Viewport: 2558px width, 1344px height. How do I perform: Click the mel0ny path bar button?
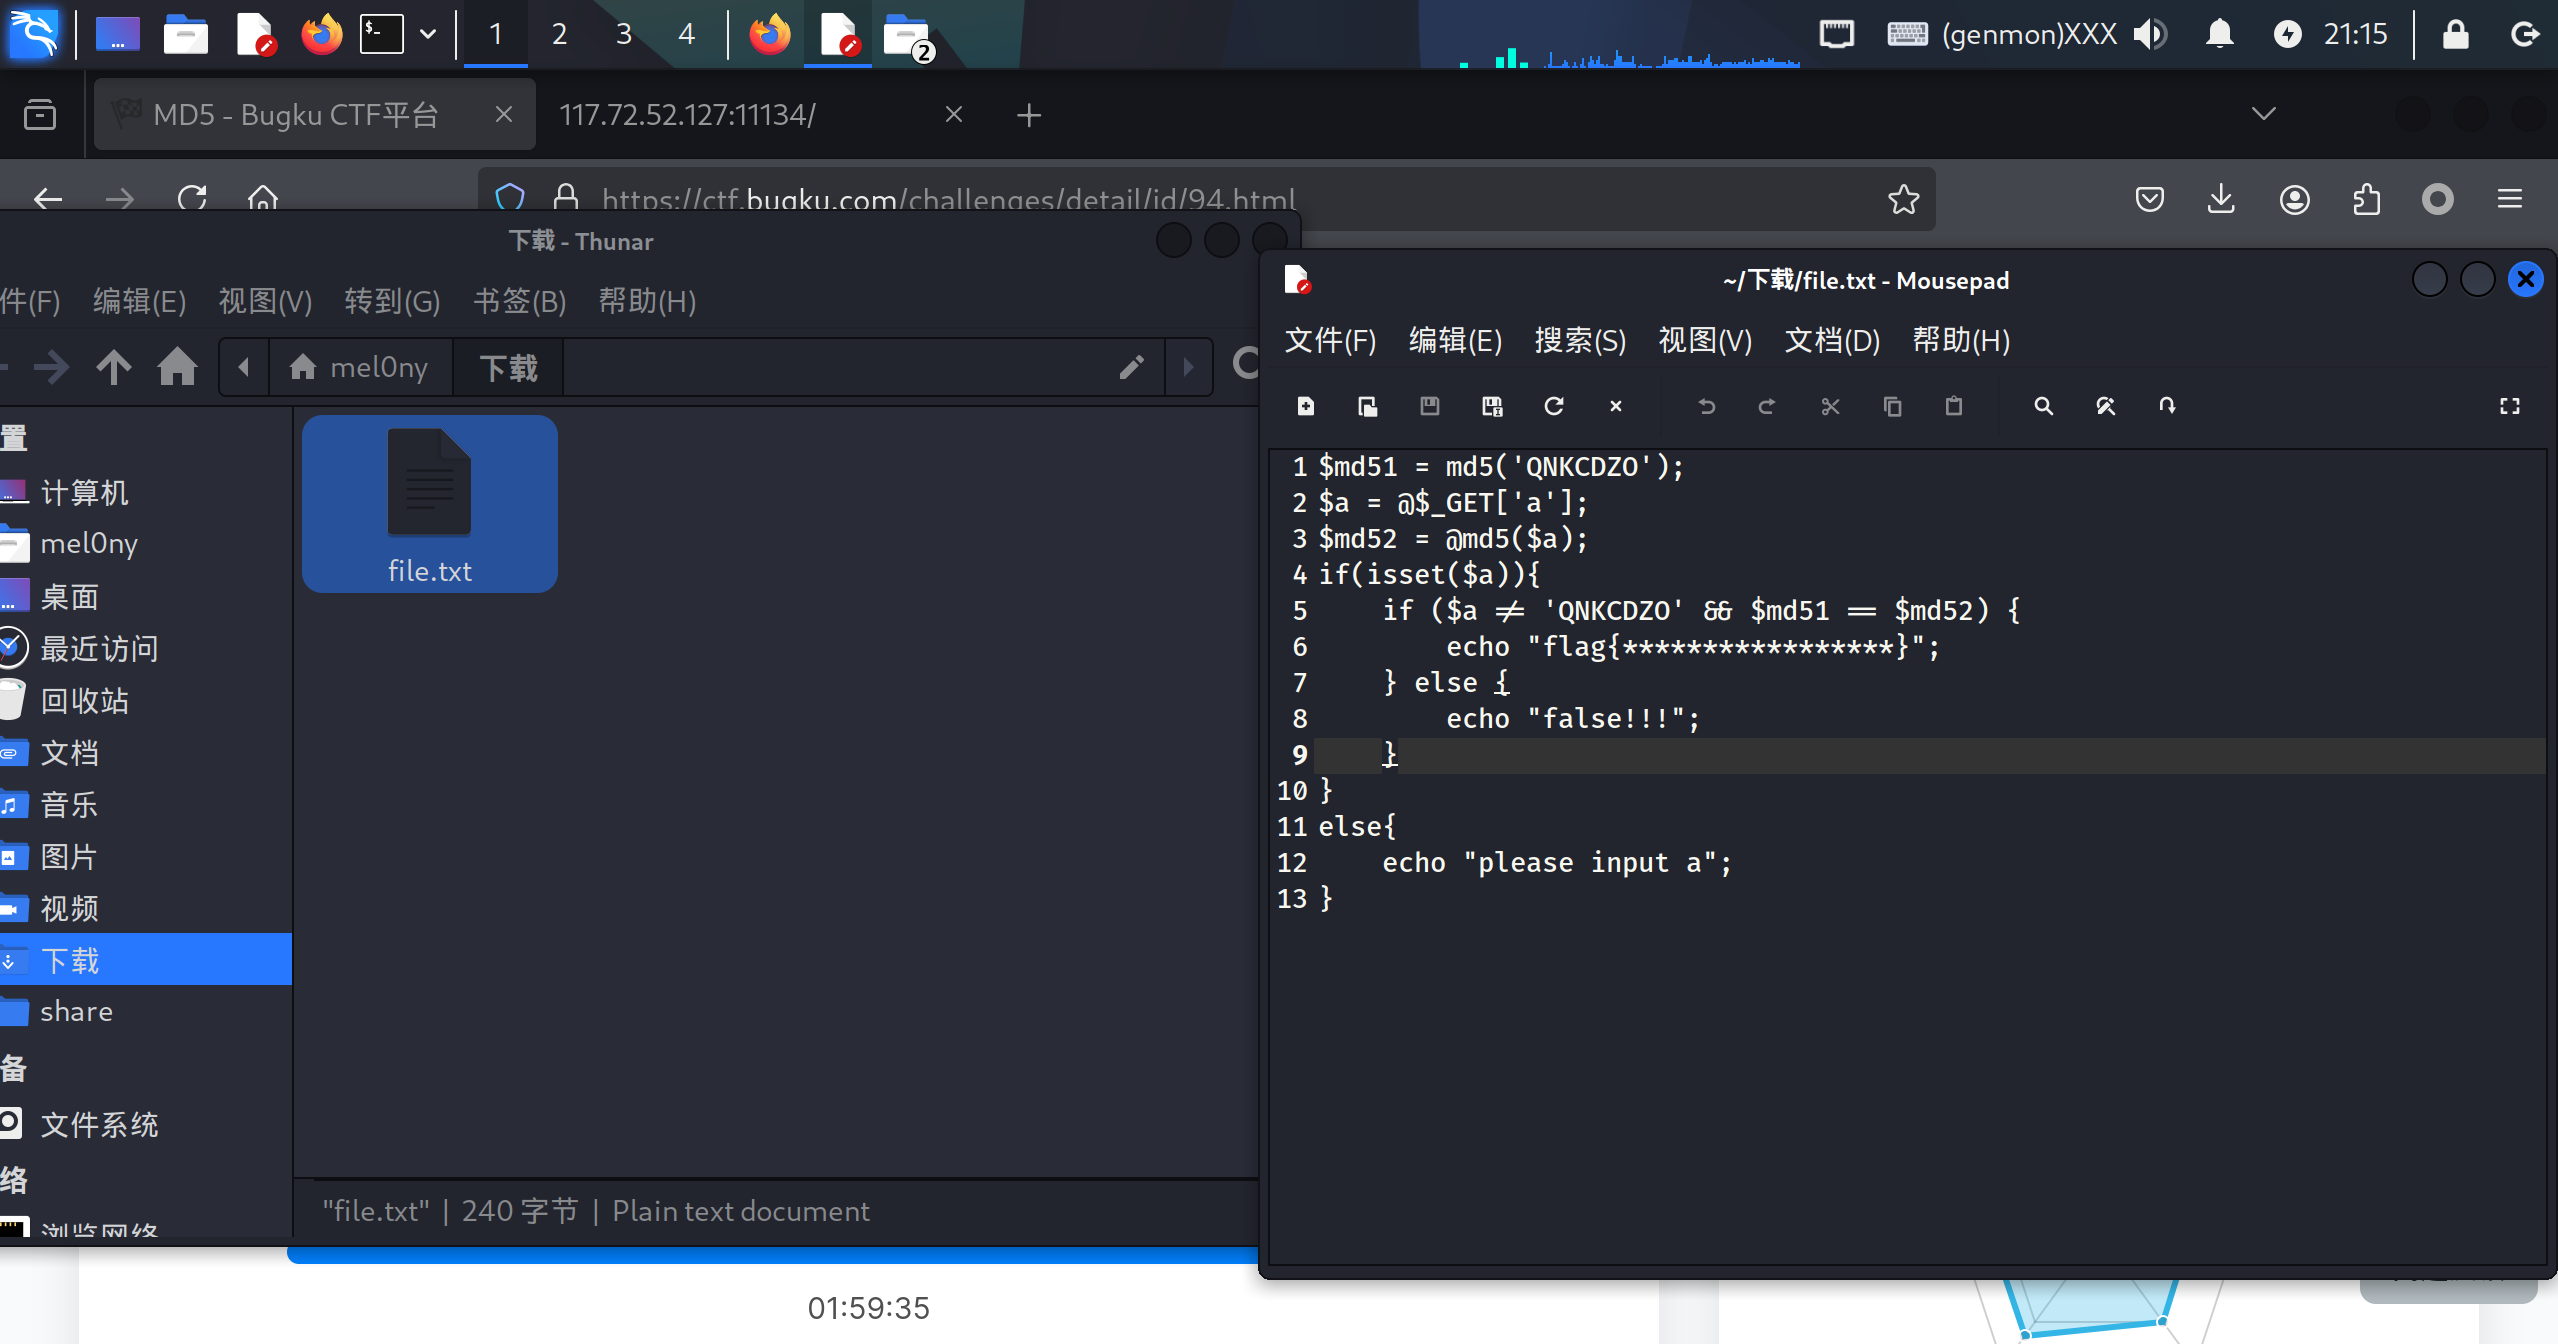point(359,367)
